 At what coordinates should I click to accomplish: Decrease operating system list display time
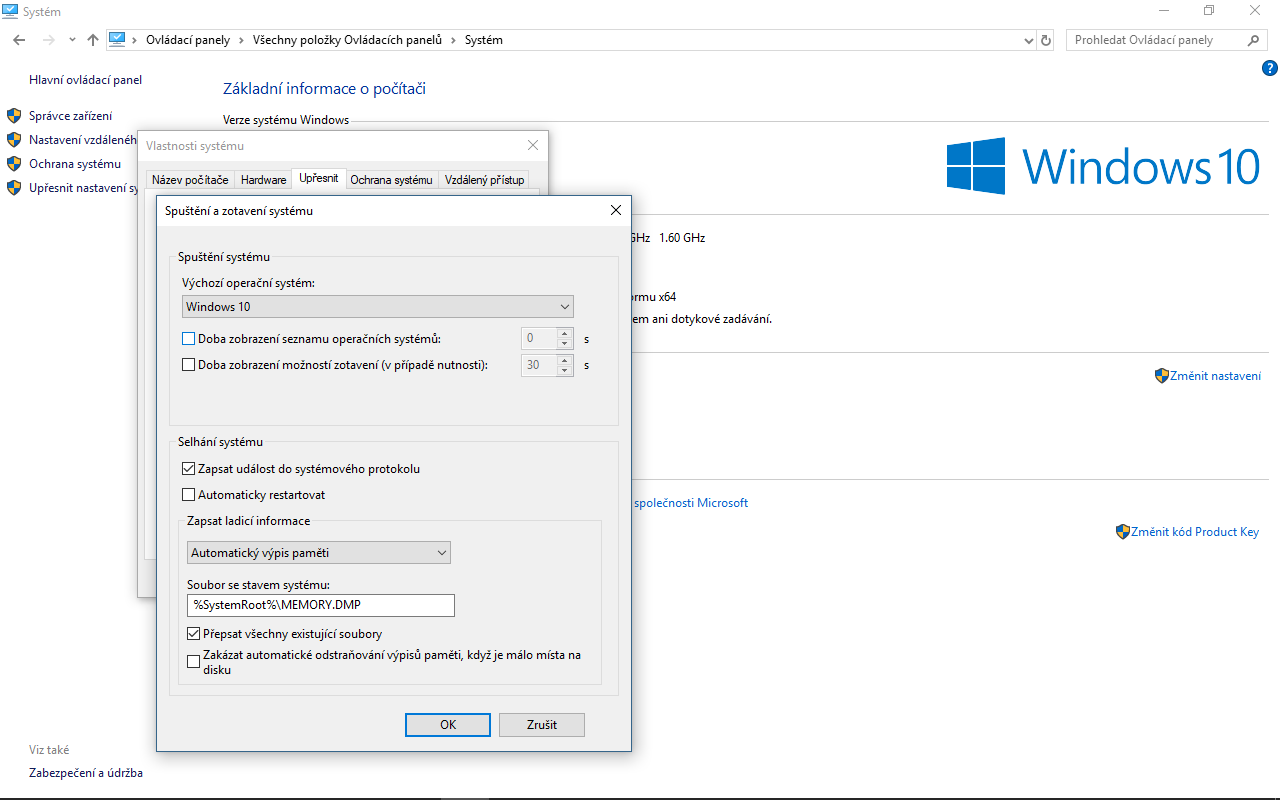(x=565, y=344)
